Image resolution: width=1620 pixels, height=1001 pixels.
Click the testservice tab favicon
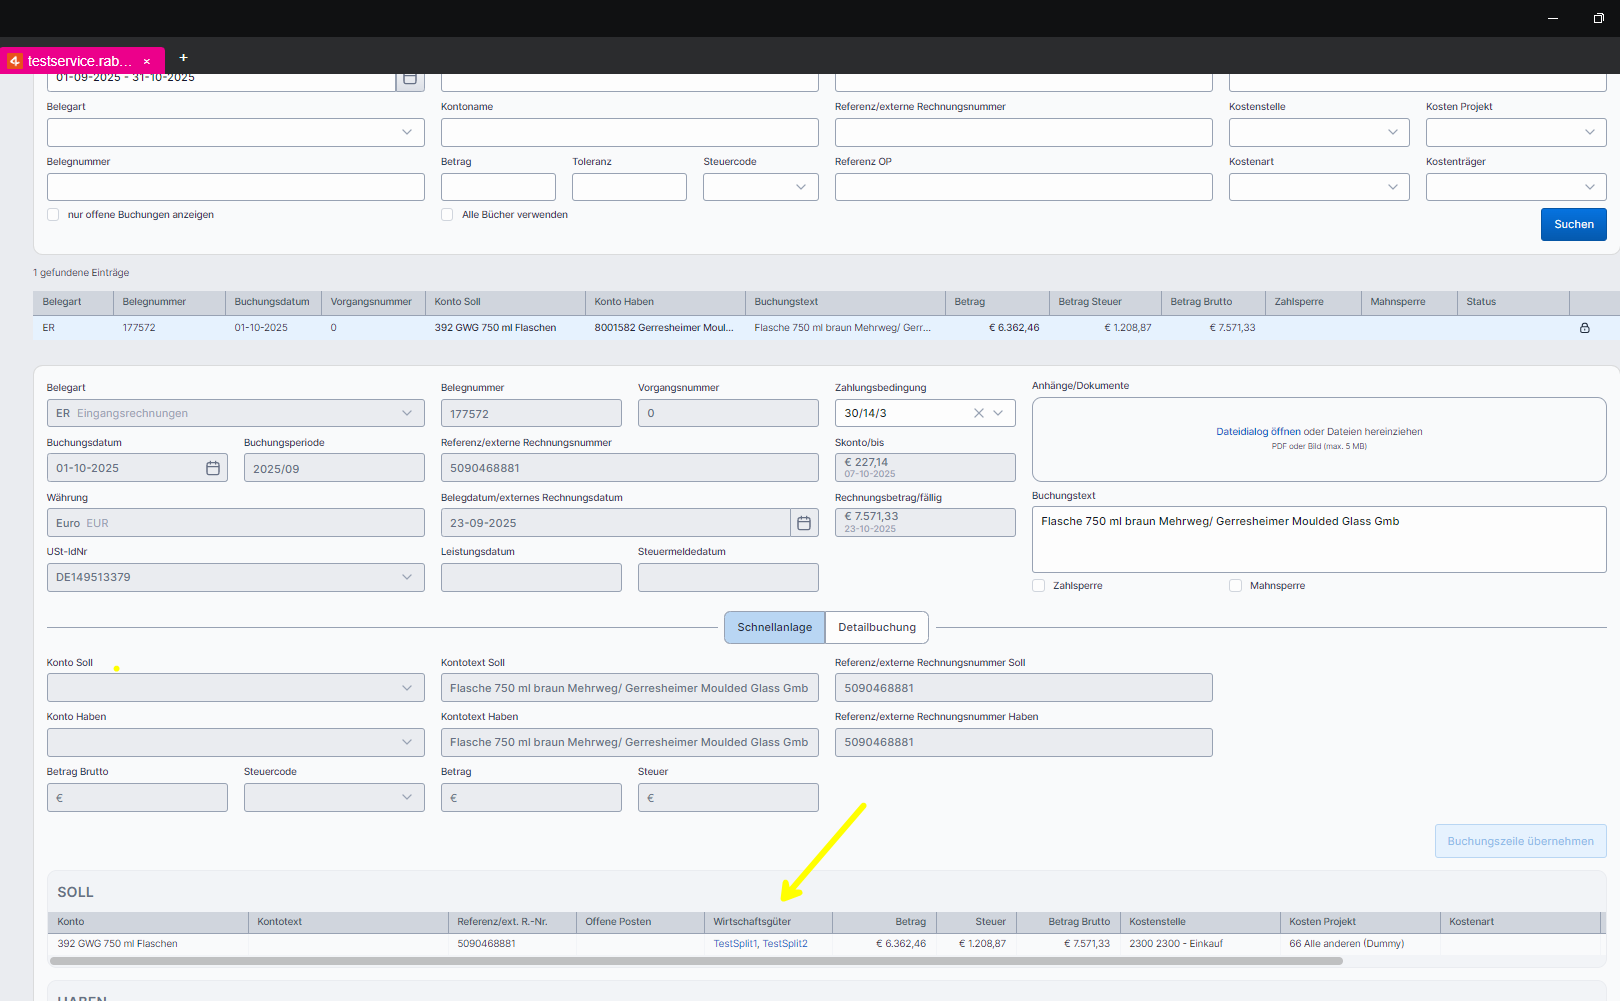[14, 61]
